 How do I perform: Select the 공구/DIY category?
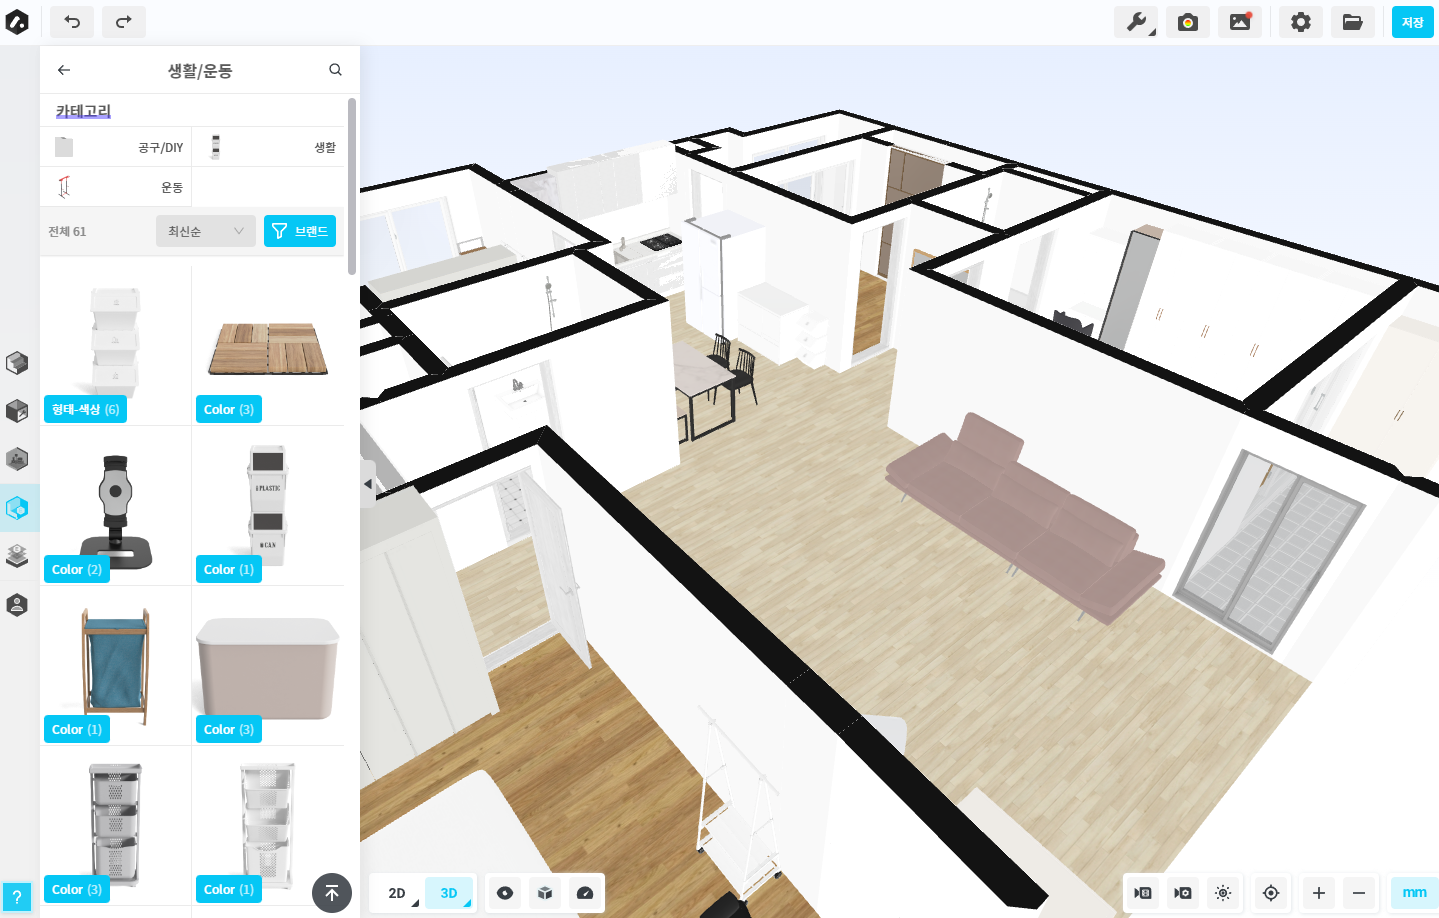point(116,147)
